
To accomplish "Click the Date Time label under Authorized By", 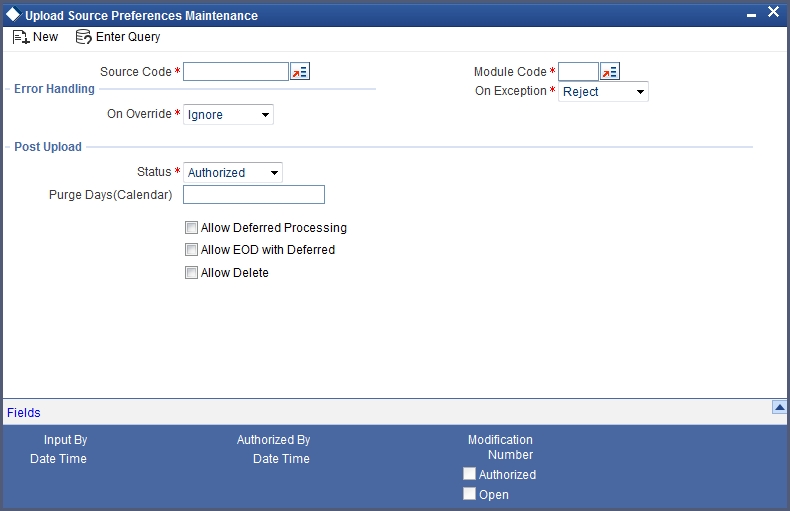I will (281, 459).
